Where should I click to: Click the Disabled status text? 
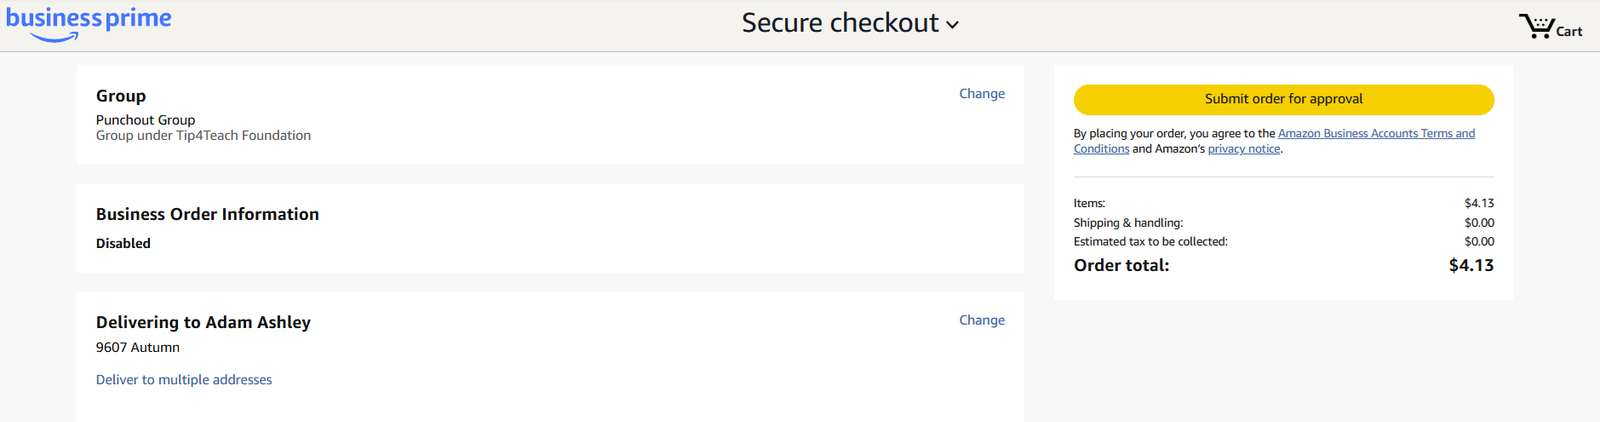click(x=123, y=243)
